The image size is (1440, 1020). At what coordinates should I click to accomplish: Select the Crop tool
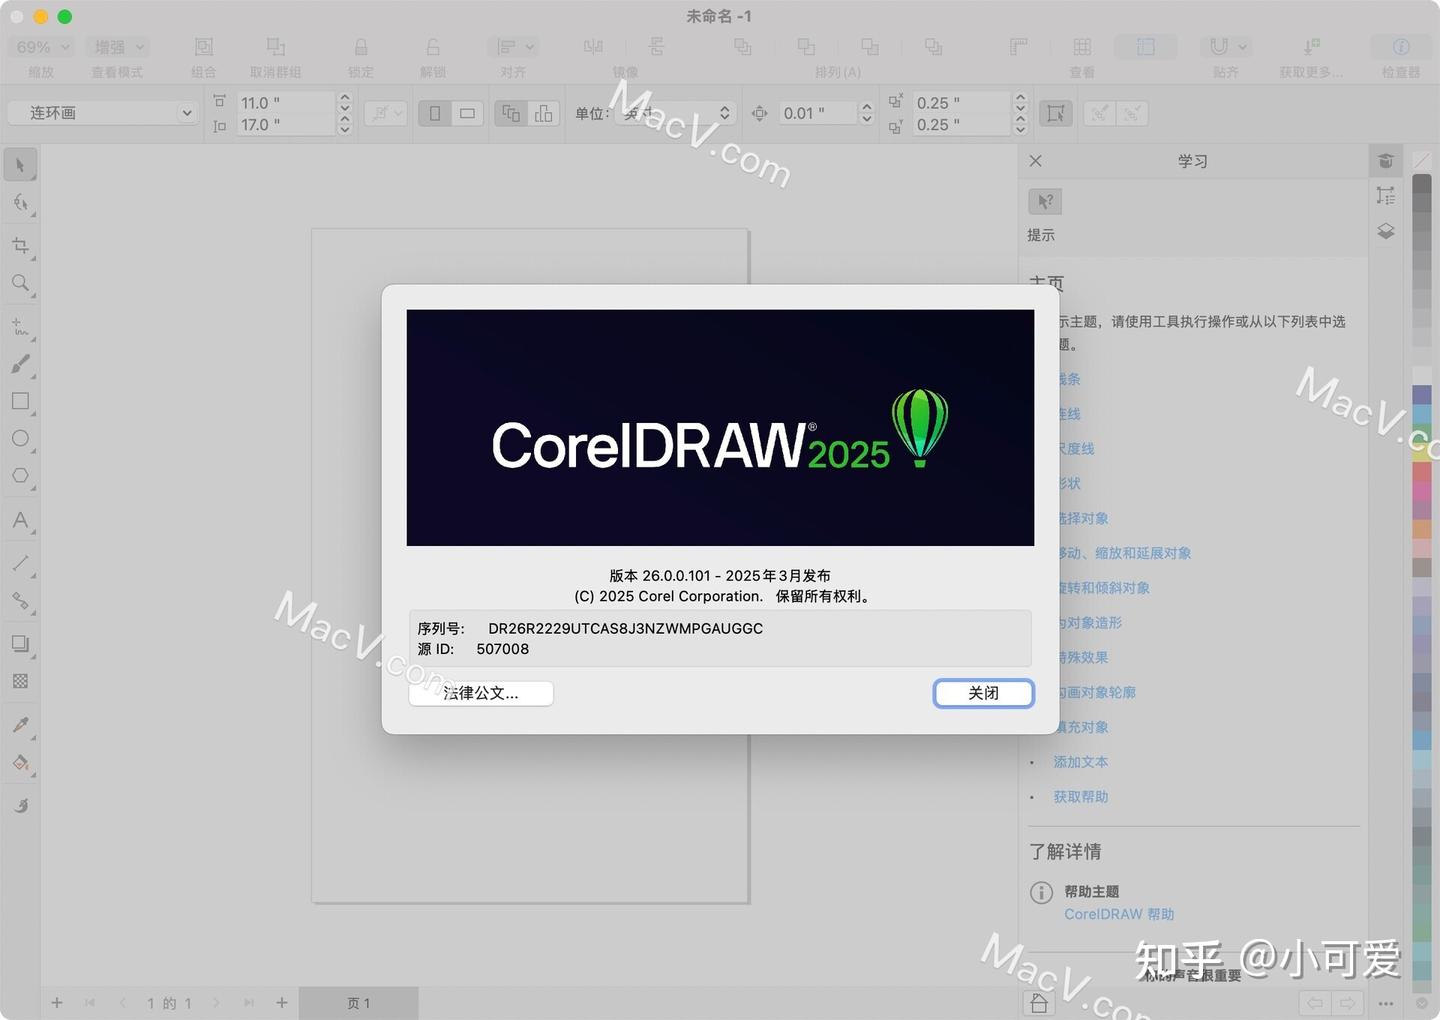coord(21,244)
